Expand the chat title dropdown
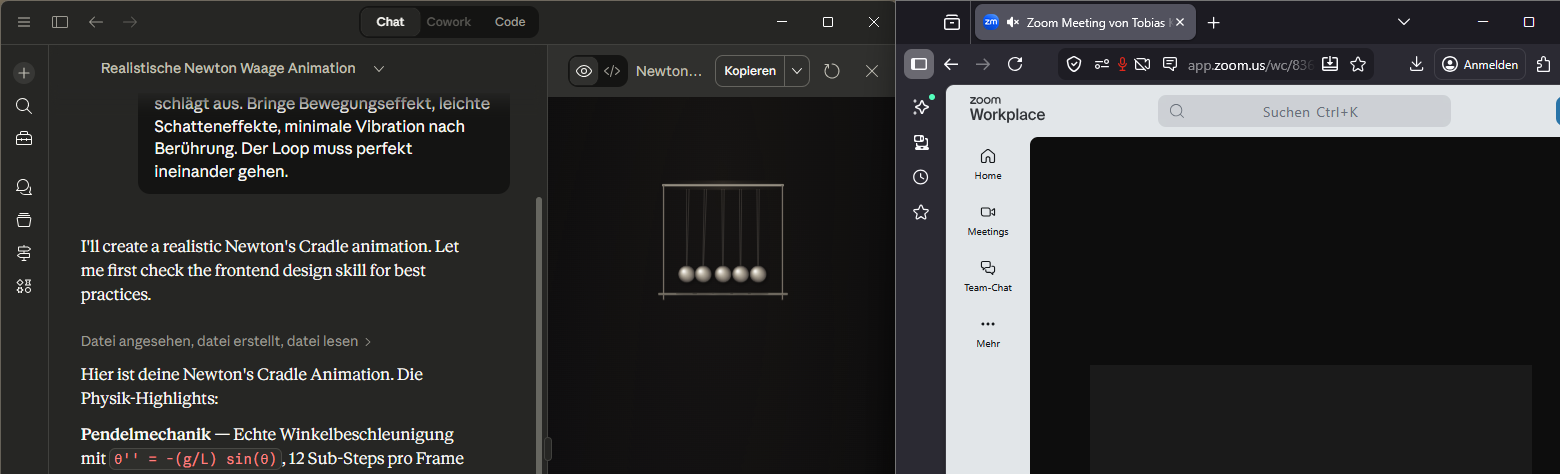 point(379,69)
